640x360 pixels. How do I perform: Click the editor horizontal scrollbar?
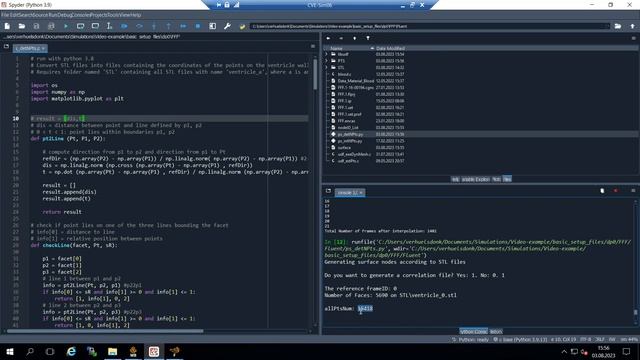click(x=105, y=331)
